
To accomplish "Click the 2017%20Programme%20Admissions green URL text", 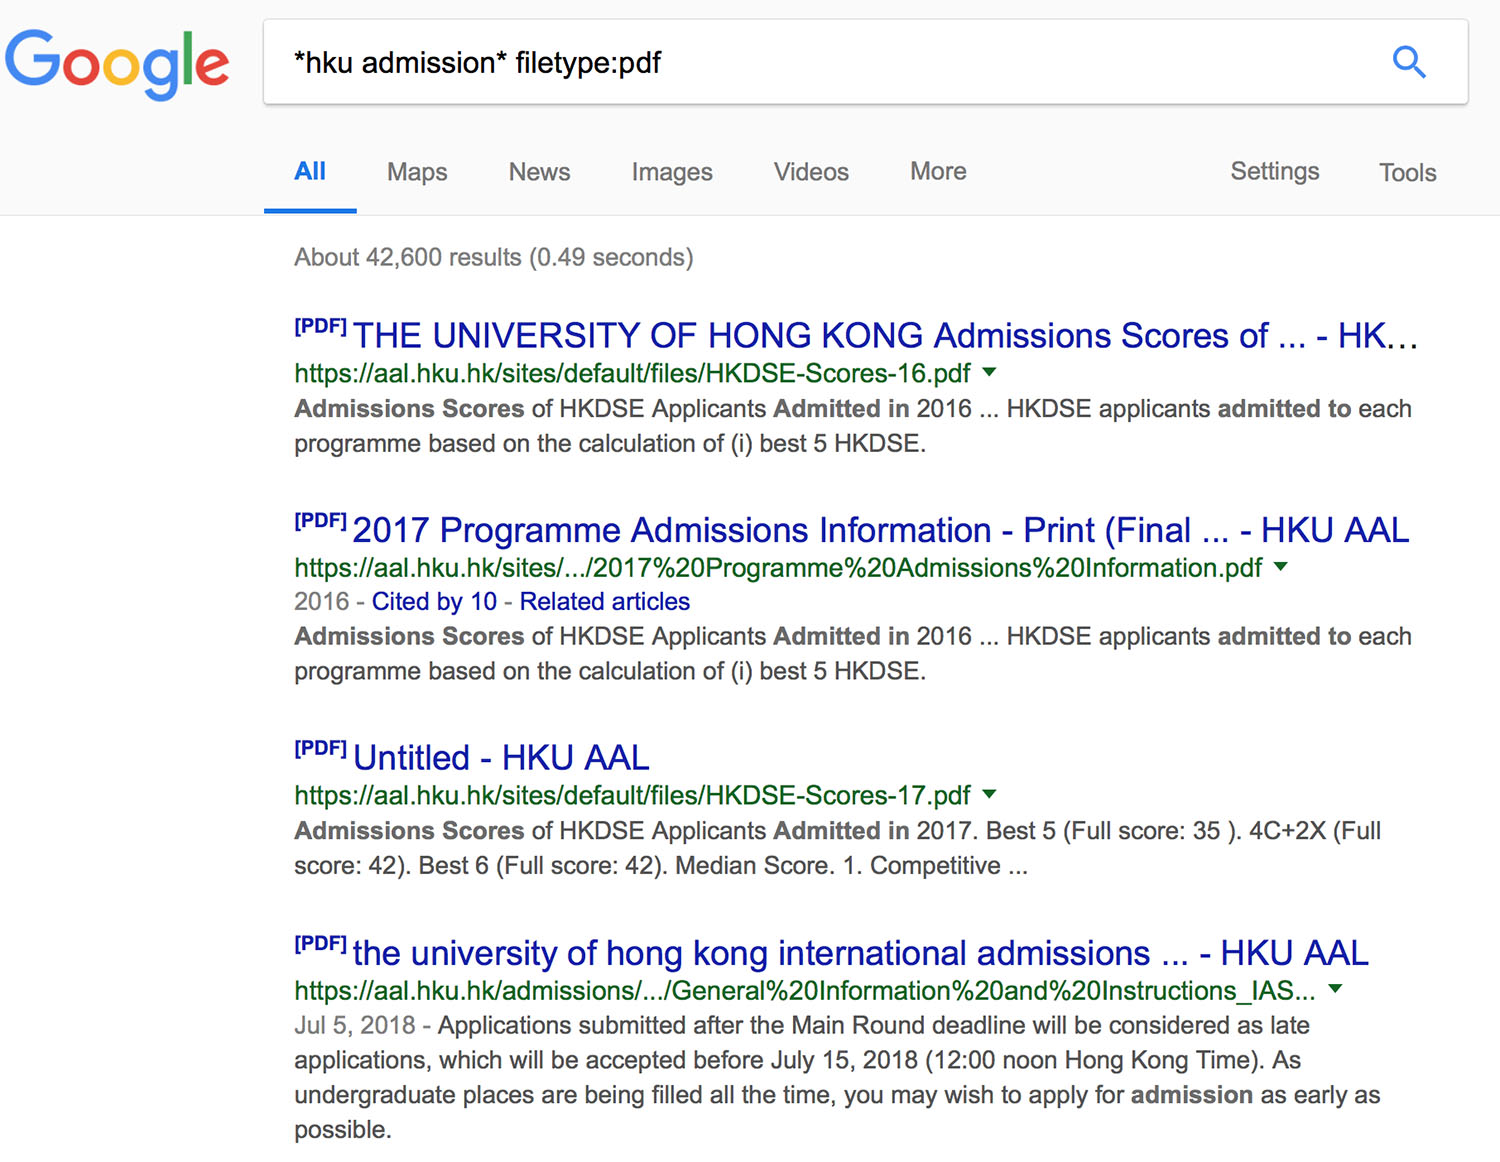I will coord(778,568).
